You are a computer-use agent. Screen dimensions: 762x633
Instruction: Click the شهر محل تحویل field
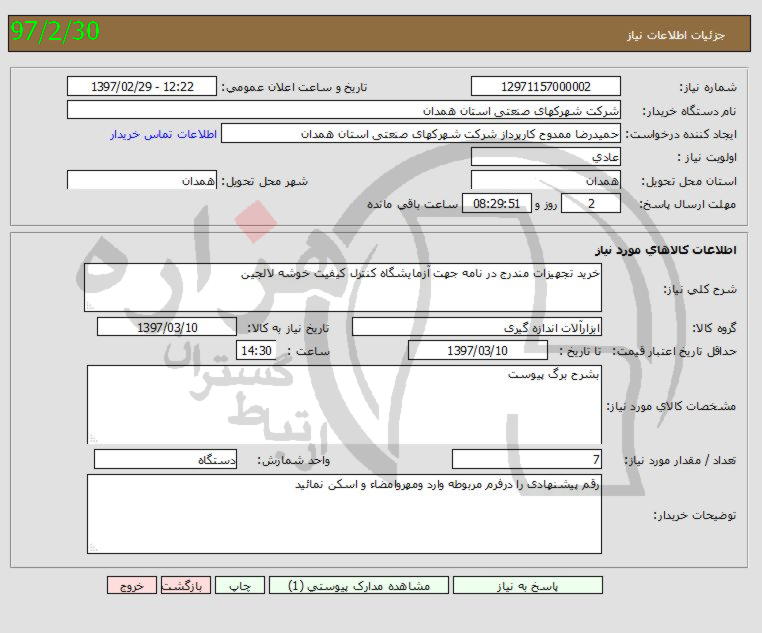tap(143, 181)
